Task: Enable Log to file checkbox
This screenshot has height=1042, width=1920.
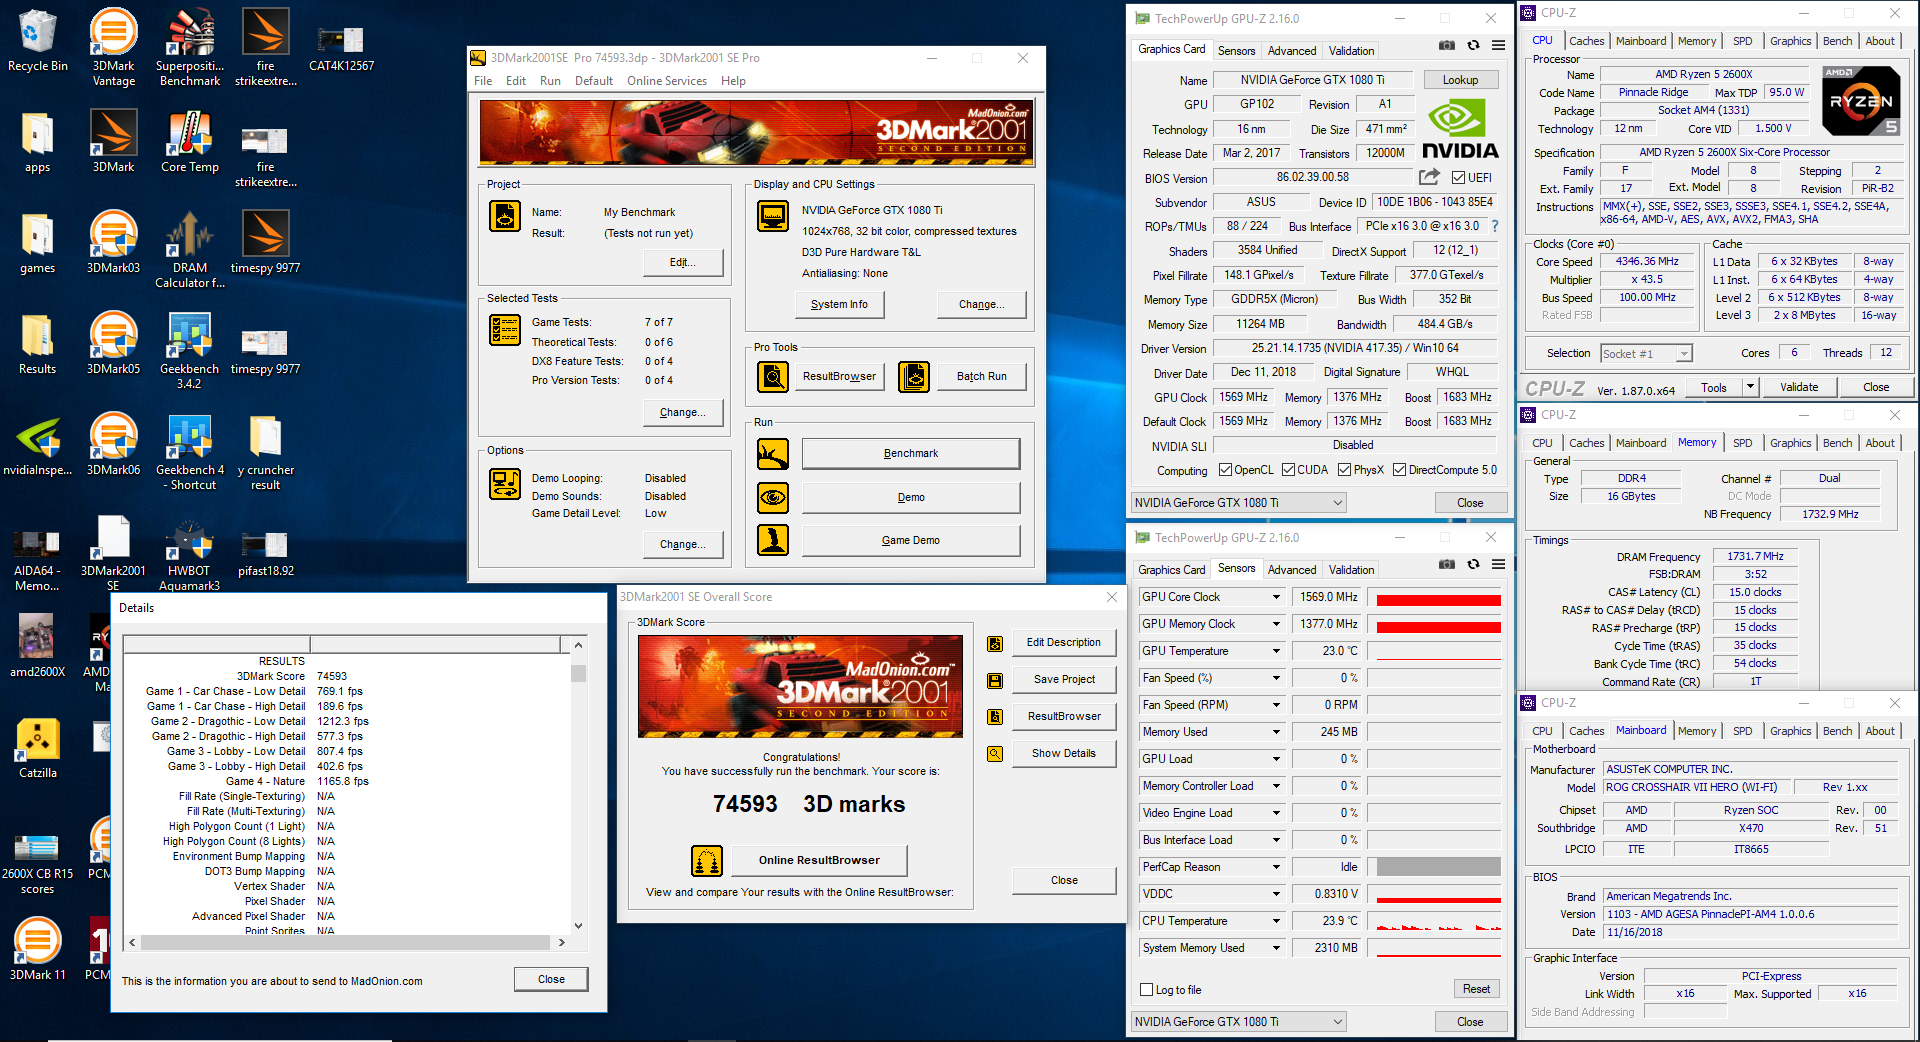Action: click(1147, 990)
